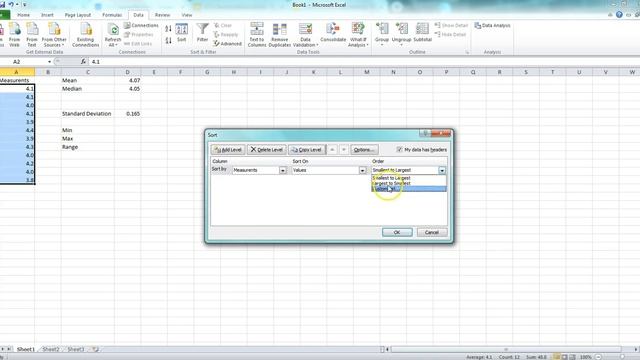
Task: Choose the highlighted Custom List option
Action: [409, 189]
